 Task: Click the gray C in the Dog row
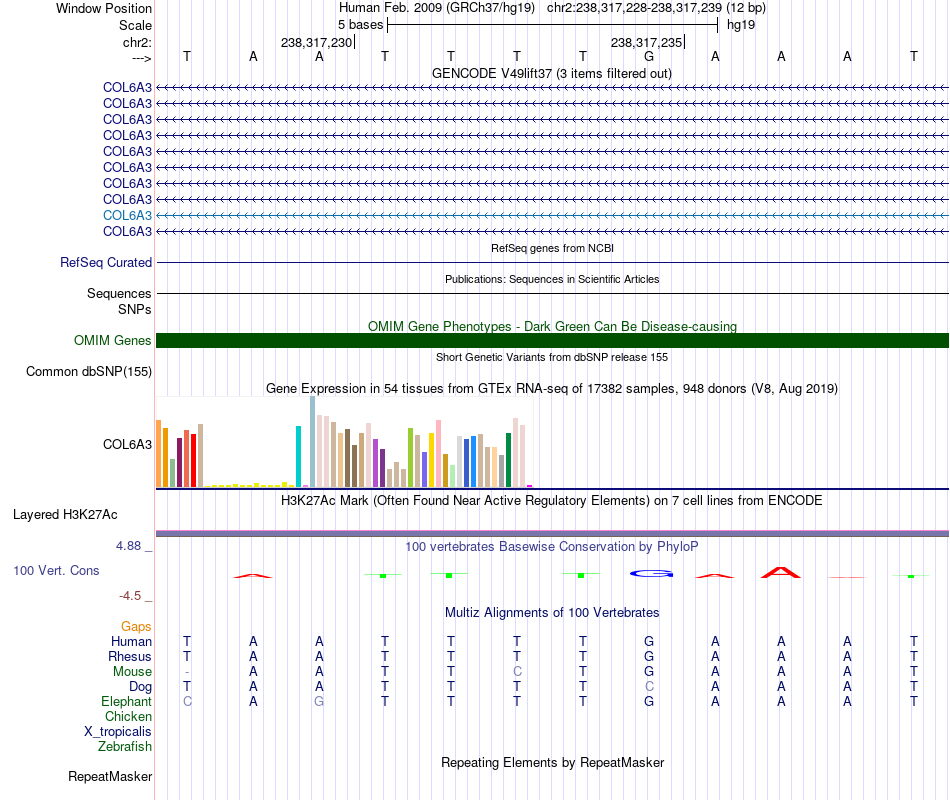(649, 686)
